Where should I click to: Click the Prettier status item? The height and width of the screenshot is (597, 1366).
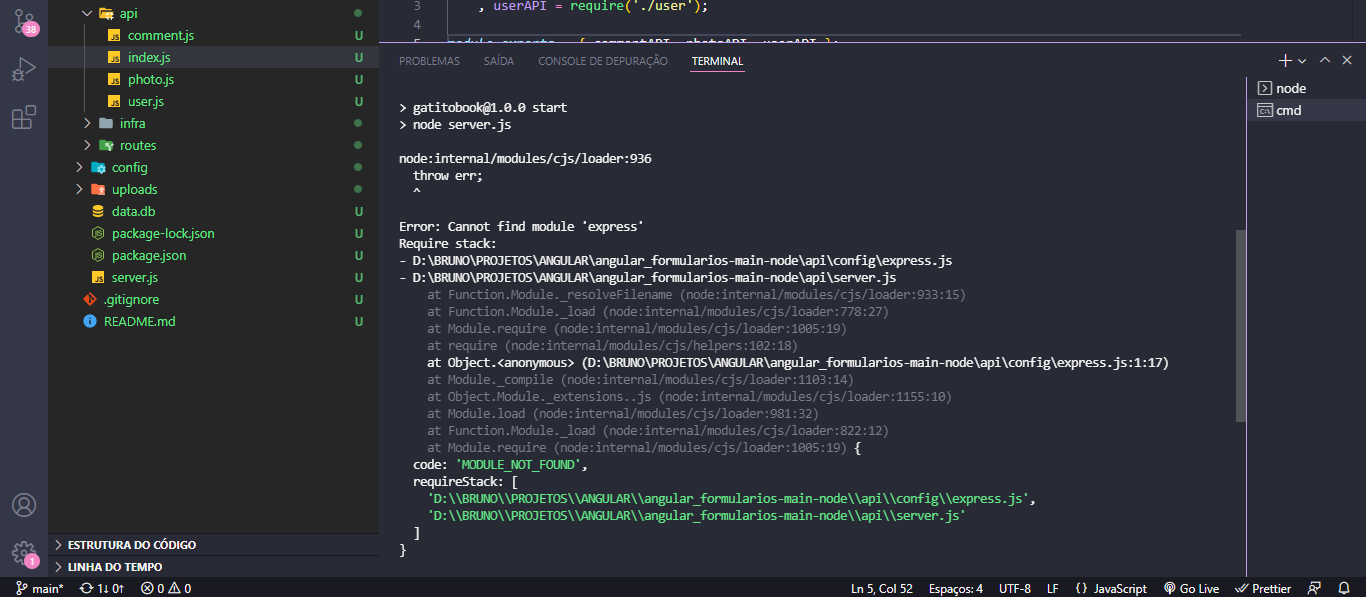click(1263, 588)
